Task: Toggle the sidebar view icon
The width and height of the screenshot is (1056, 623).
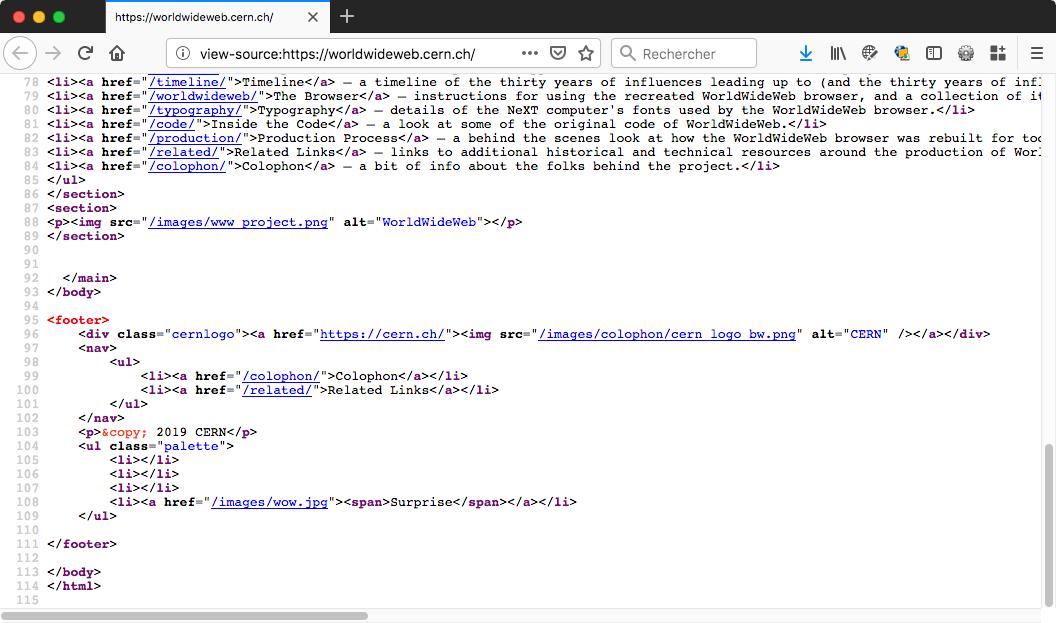Action: pyautogui.click(x=933, y=53)
